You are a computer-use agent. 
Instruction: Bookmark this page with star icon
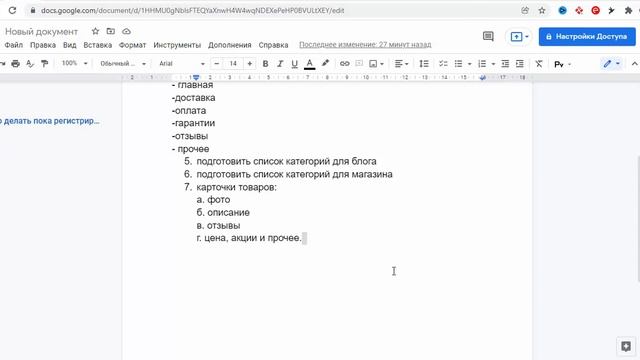[x=542, y=11]
